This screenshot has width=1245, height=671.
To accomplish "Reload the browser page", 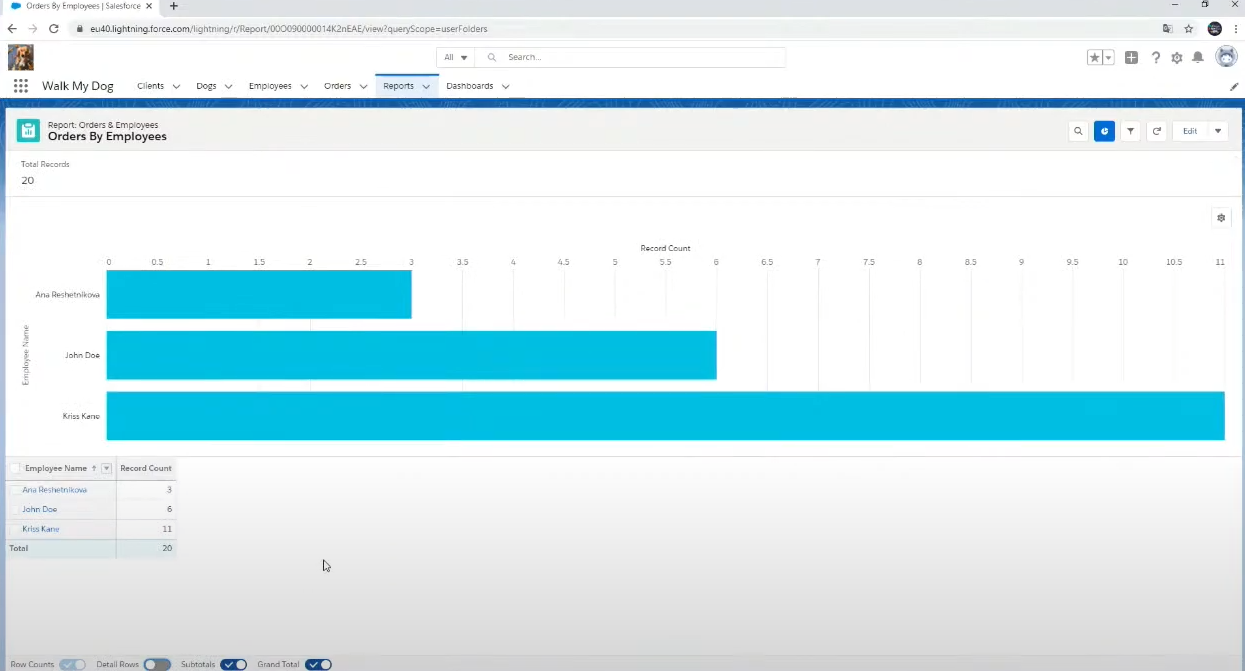I will (53, 29).
